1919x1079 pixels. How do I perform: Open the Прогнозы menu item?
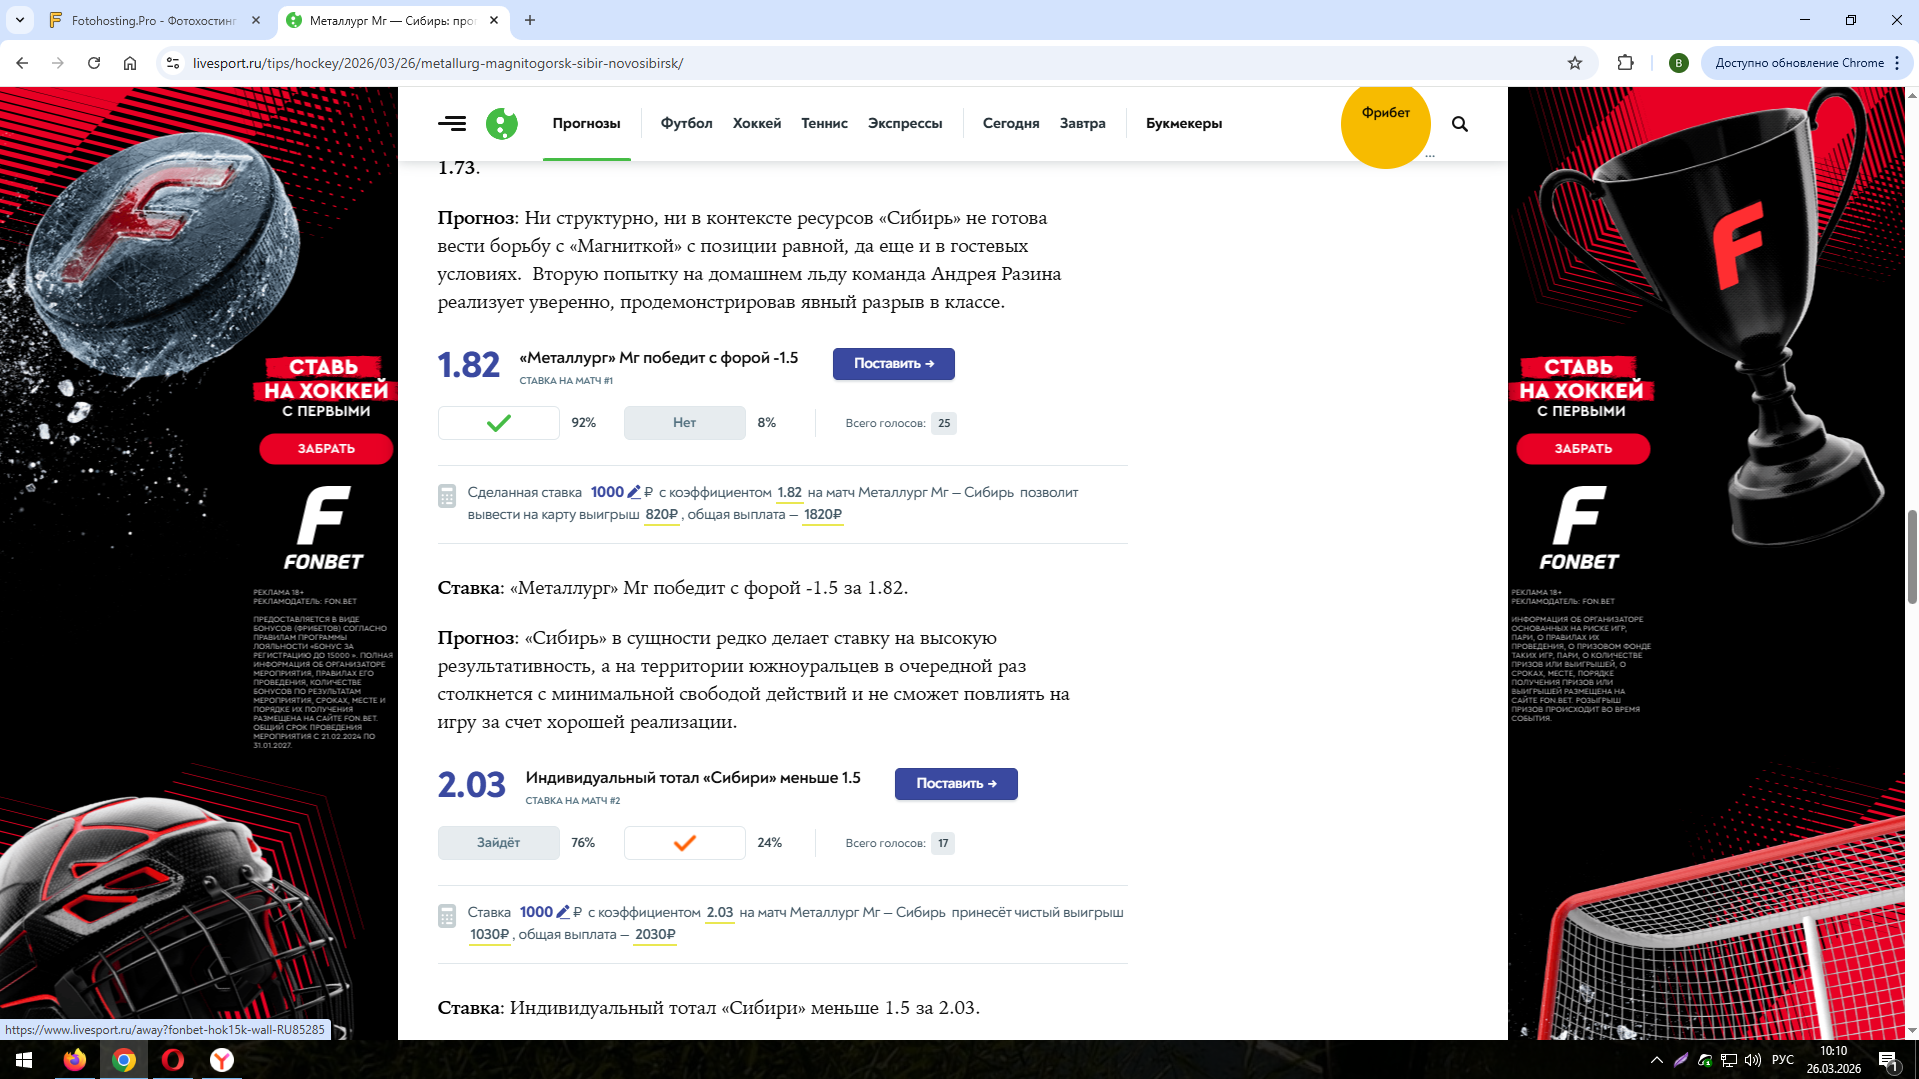click(x=587, y=124)
